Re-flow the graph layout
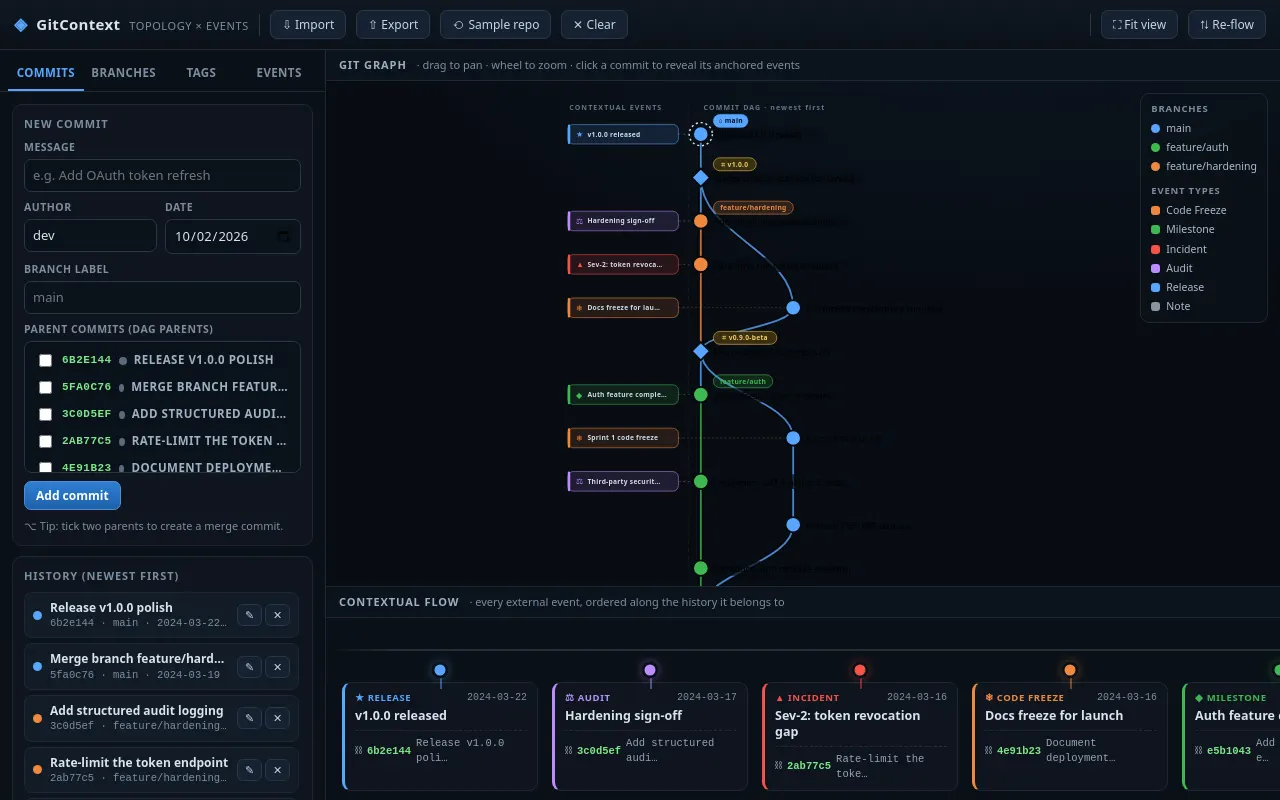 [x=1227, y=25]
